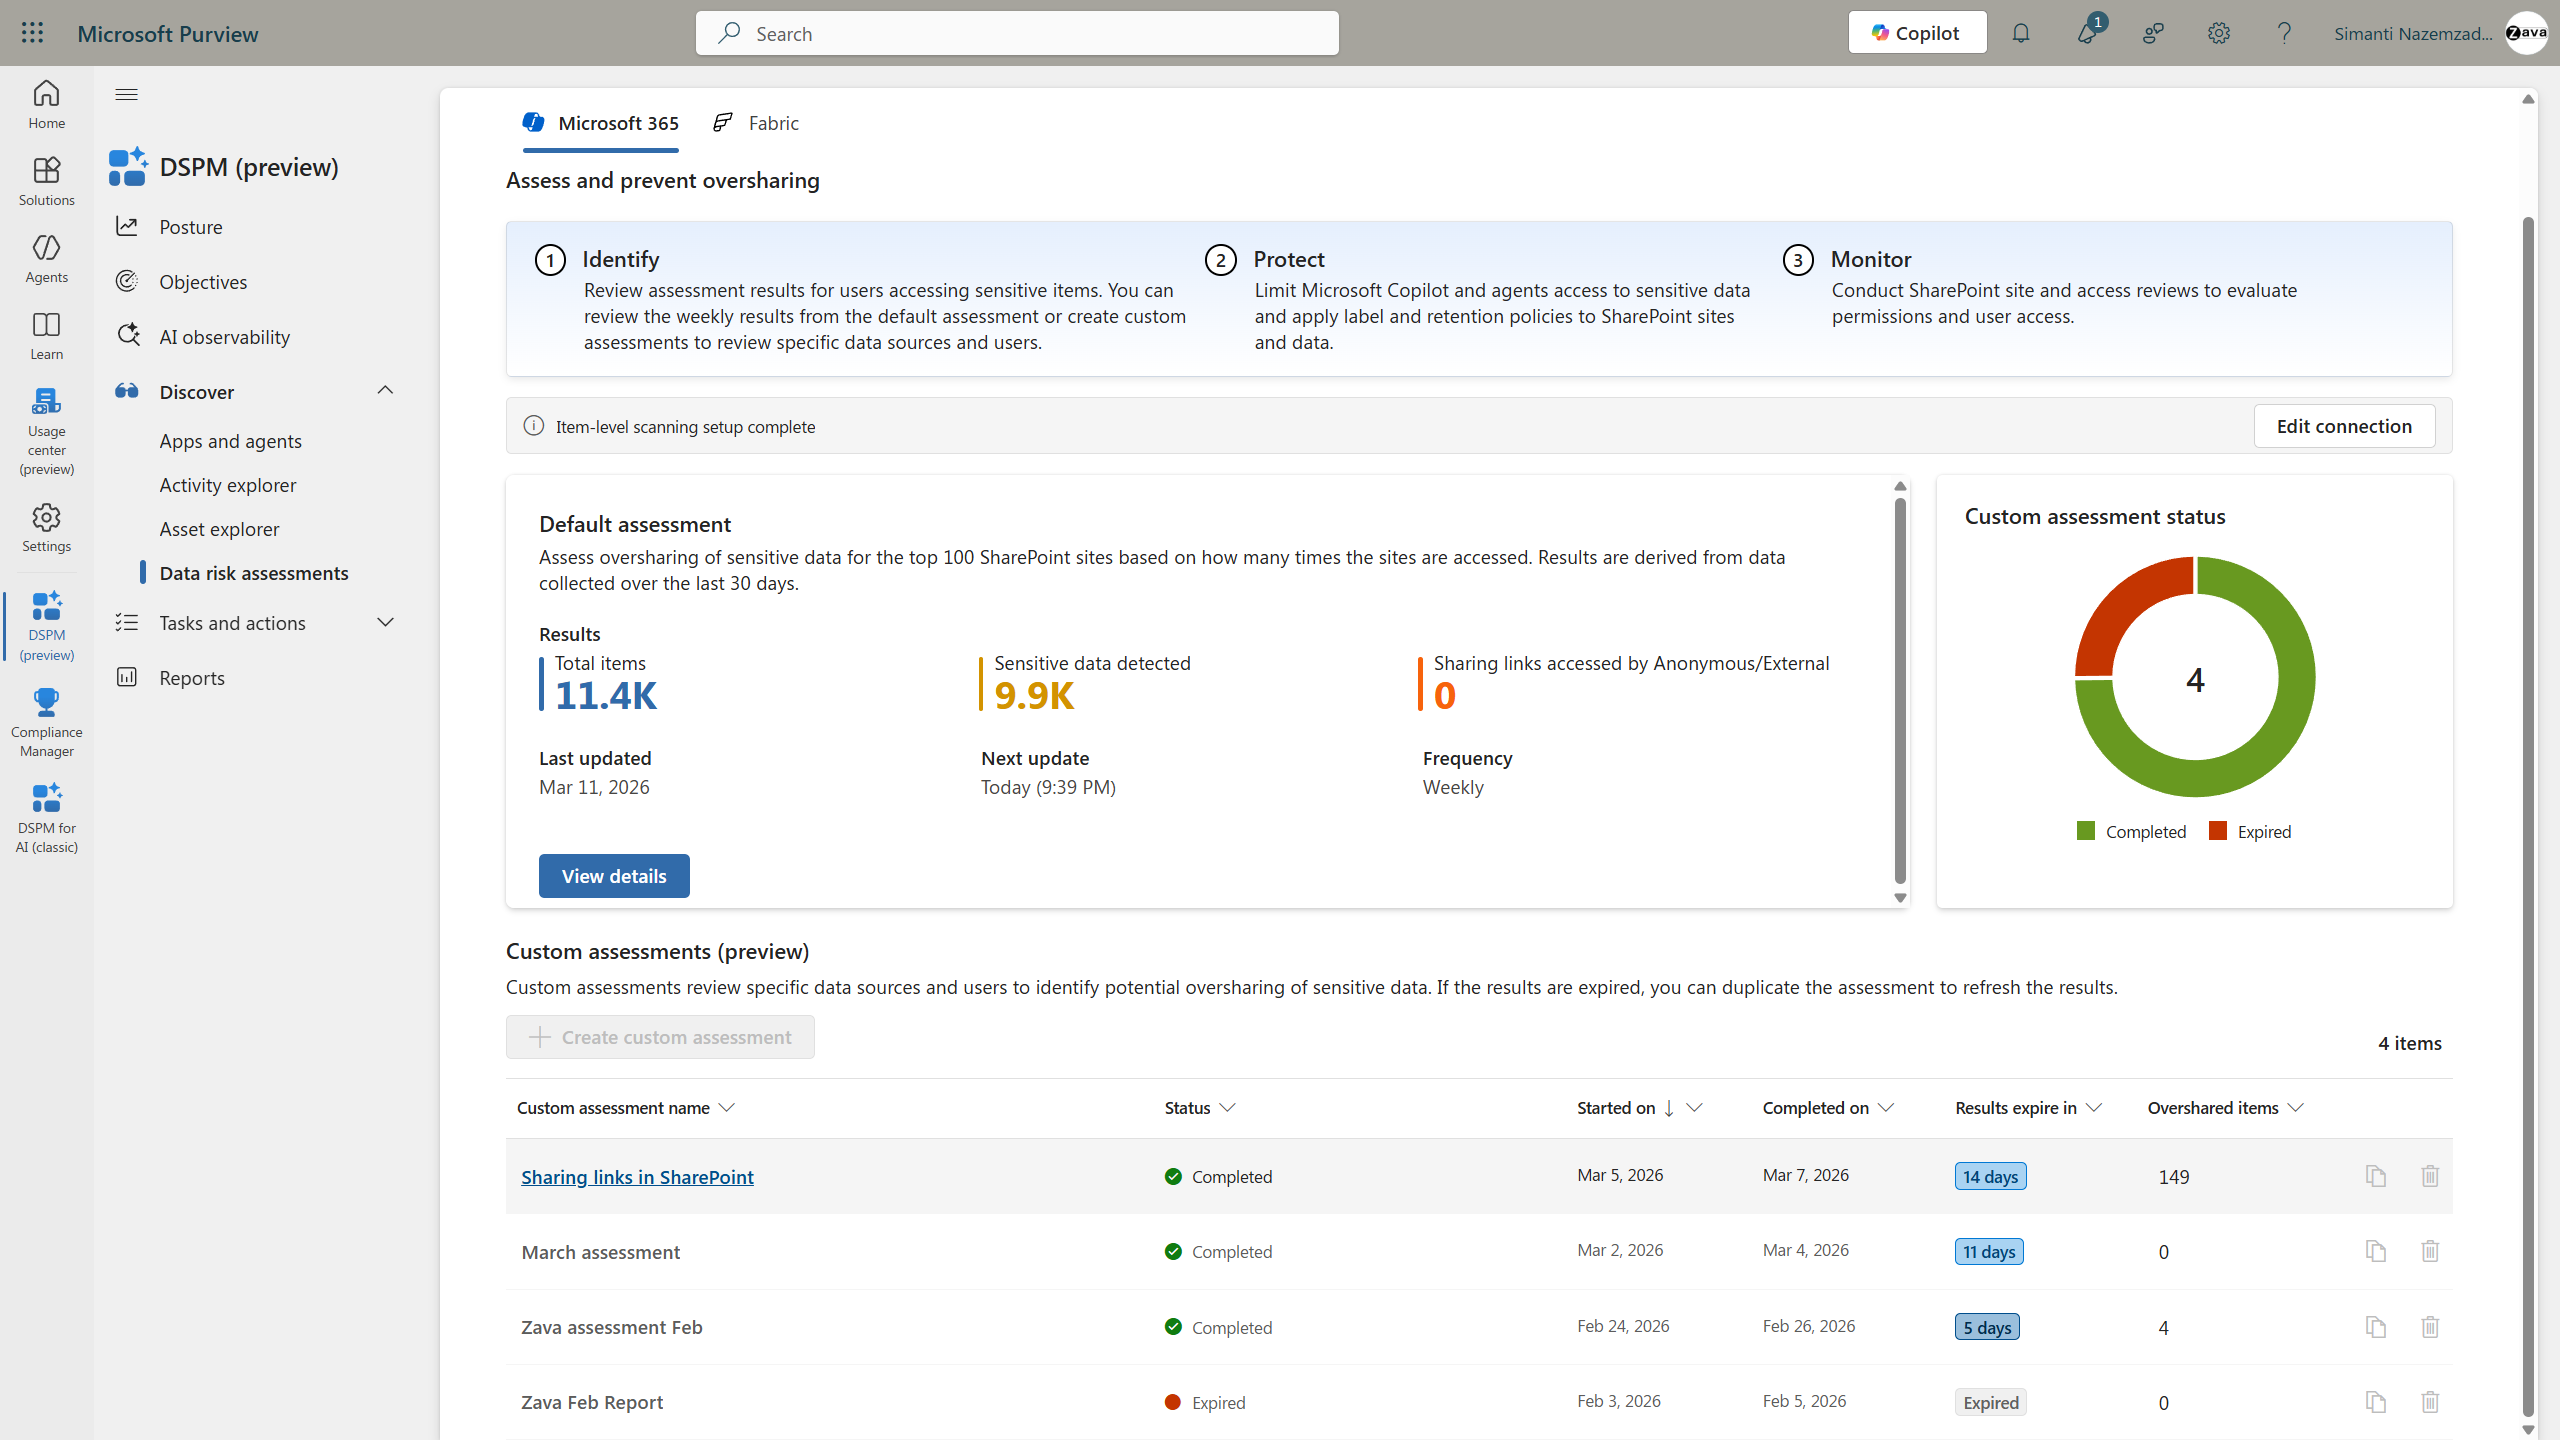Open Learn in the left rail
The width and height of the screenshot is (2560, 1440).
click(x=46, y=335)
